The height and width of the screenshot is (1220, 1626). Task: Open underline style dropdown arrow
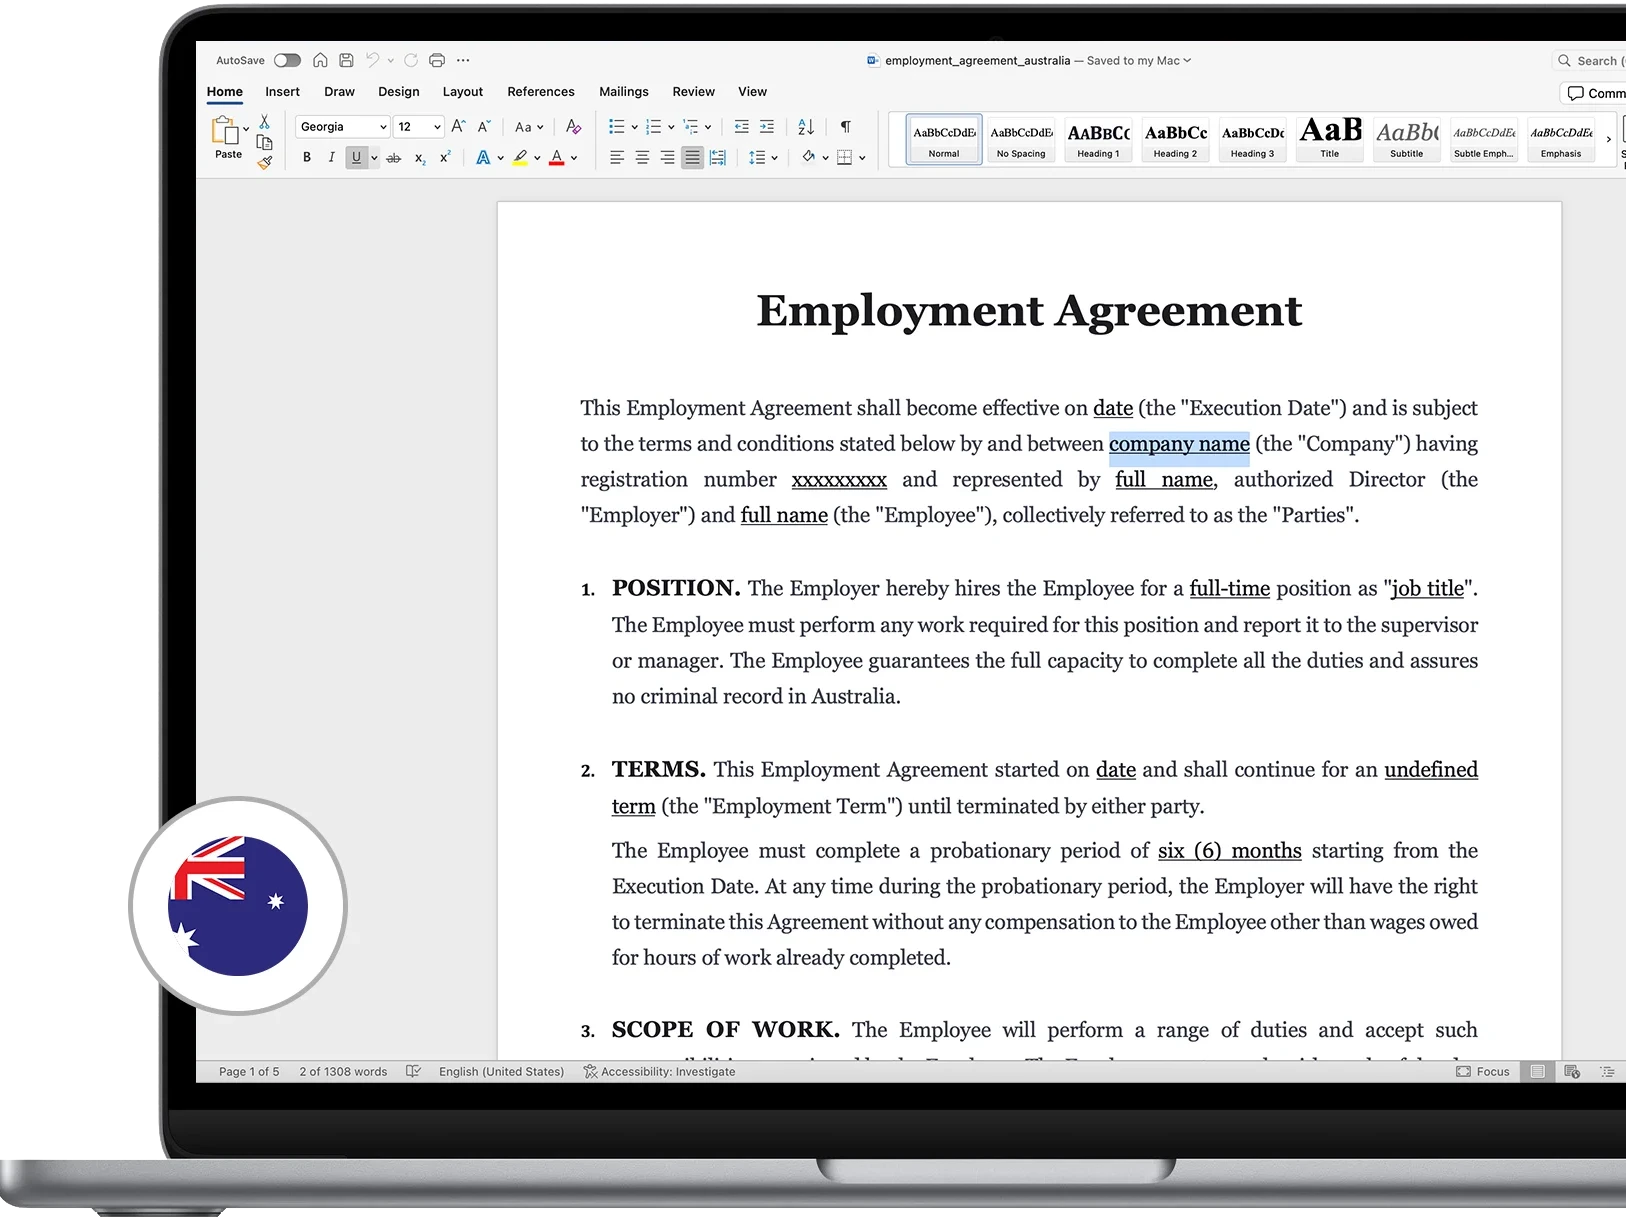[x=374, y=158]
